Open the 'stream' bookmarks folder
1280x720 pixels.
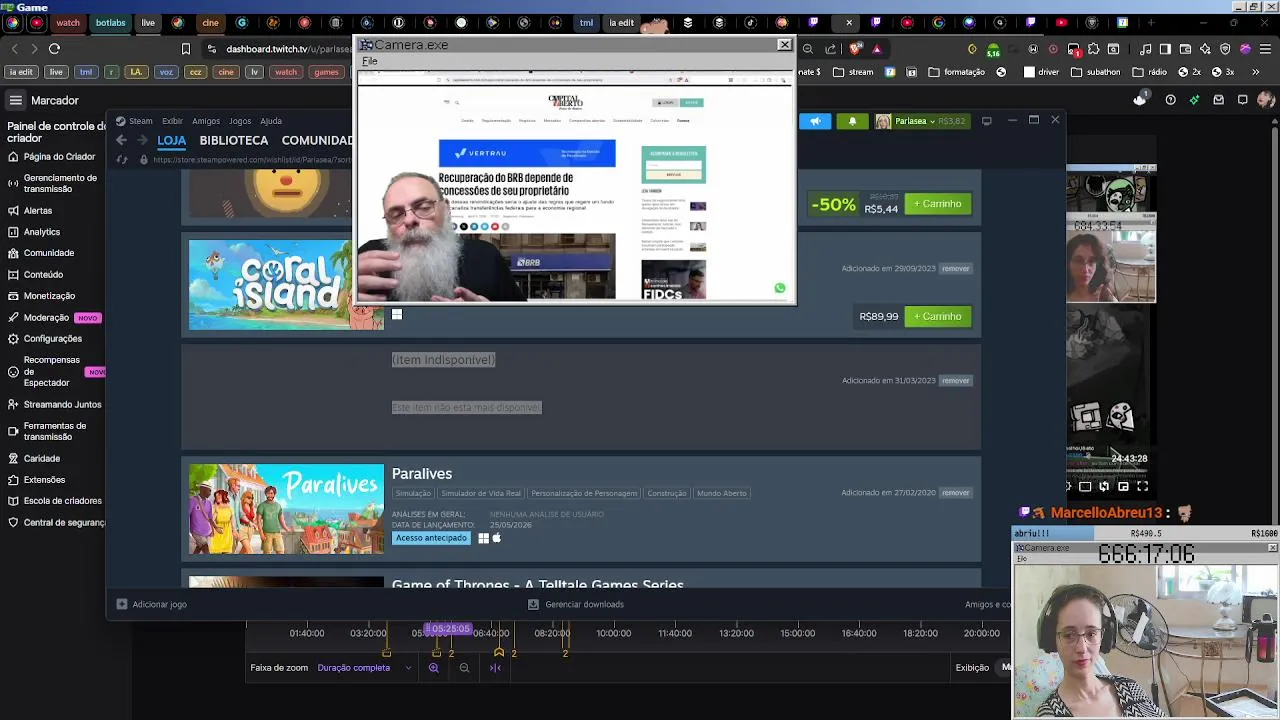853,72
